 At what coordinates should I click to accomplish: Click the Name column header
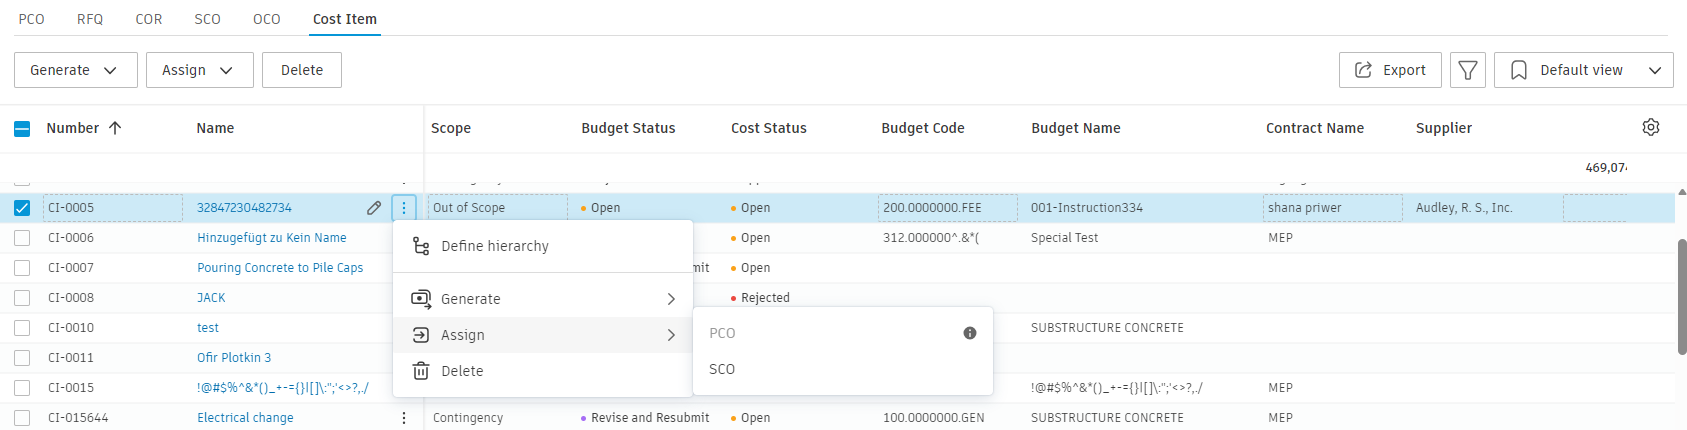coord(215,128)
